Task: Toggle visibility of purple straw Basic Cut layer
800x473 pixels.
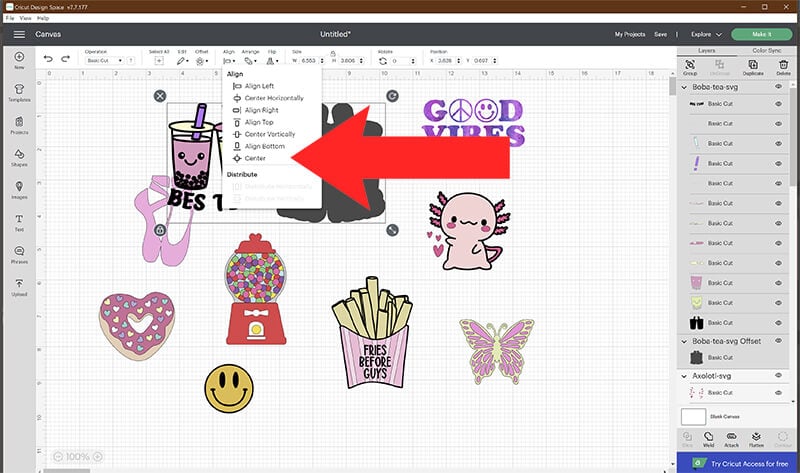Action: coord(778,163)
